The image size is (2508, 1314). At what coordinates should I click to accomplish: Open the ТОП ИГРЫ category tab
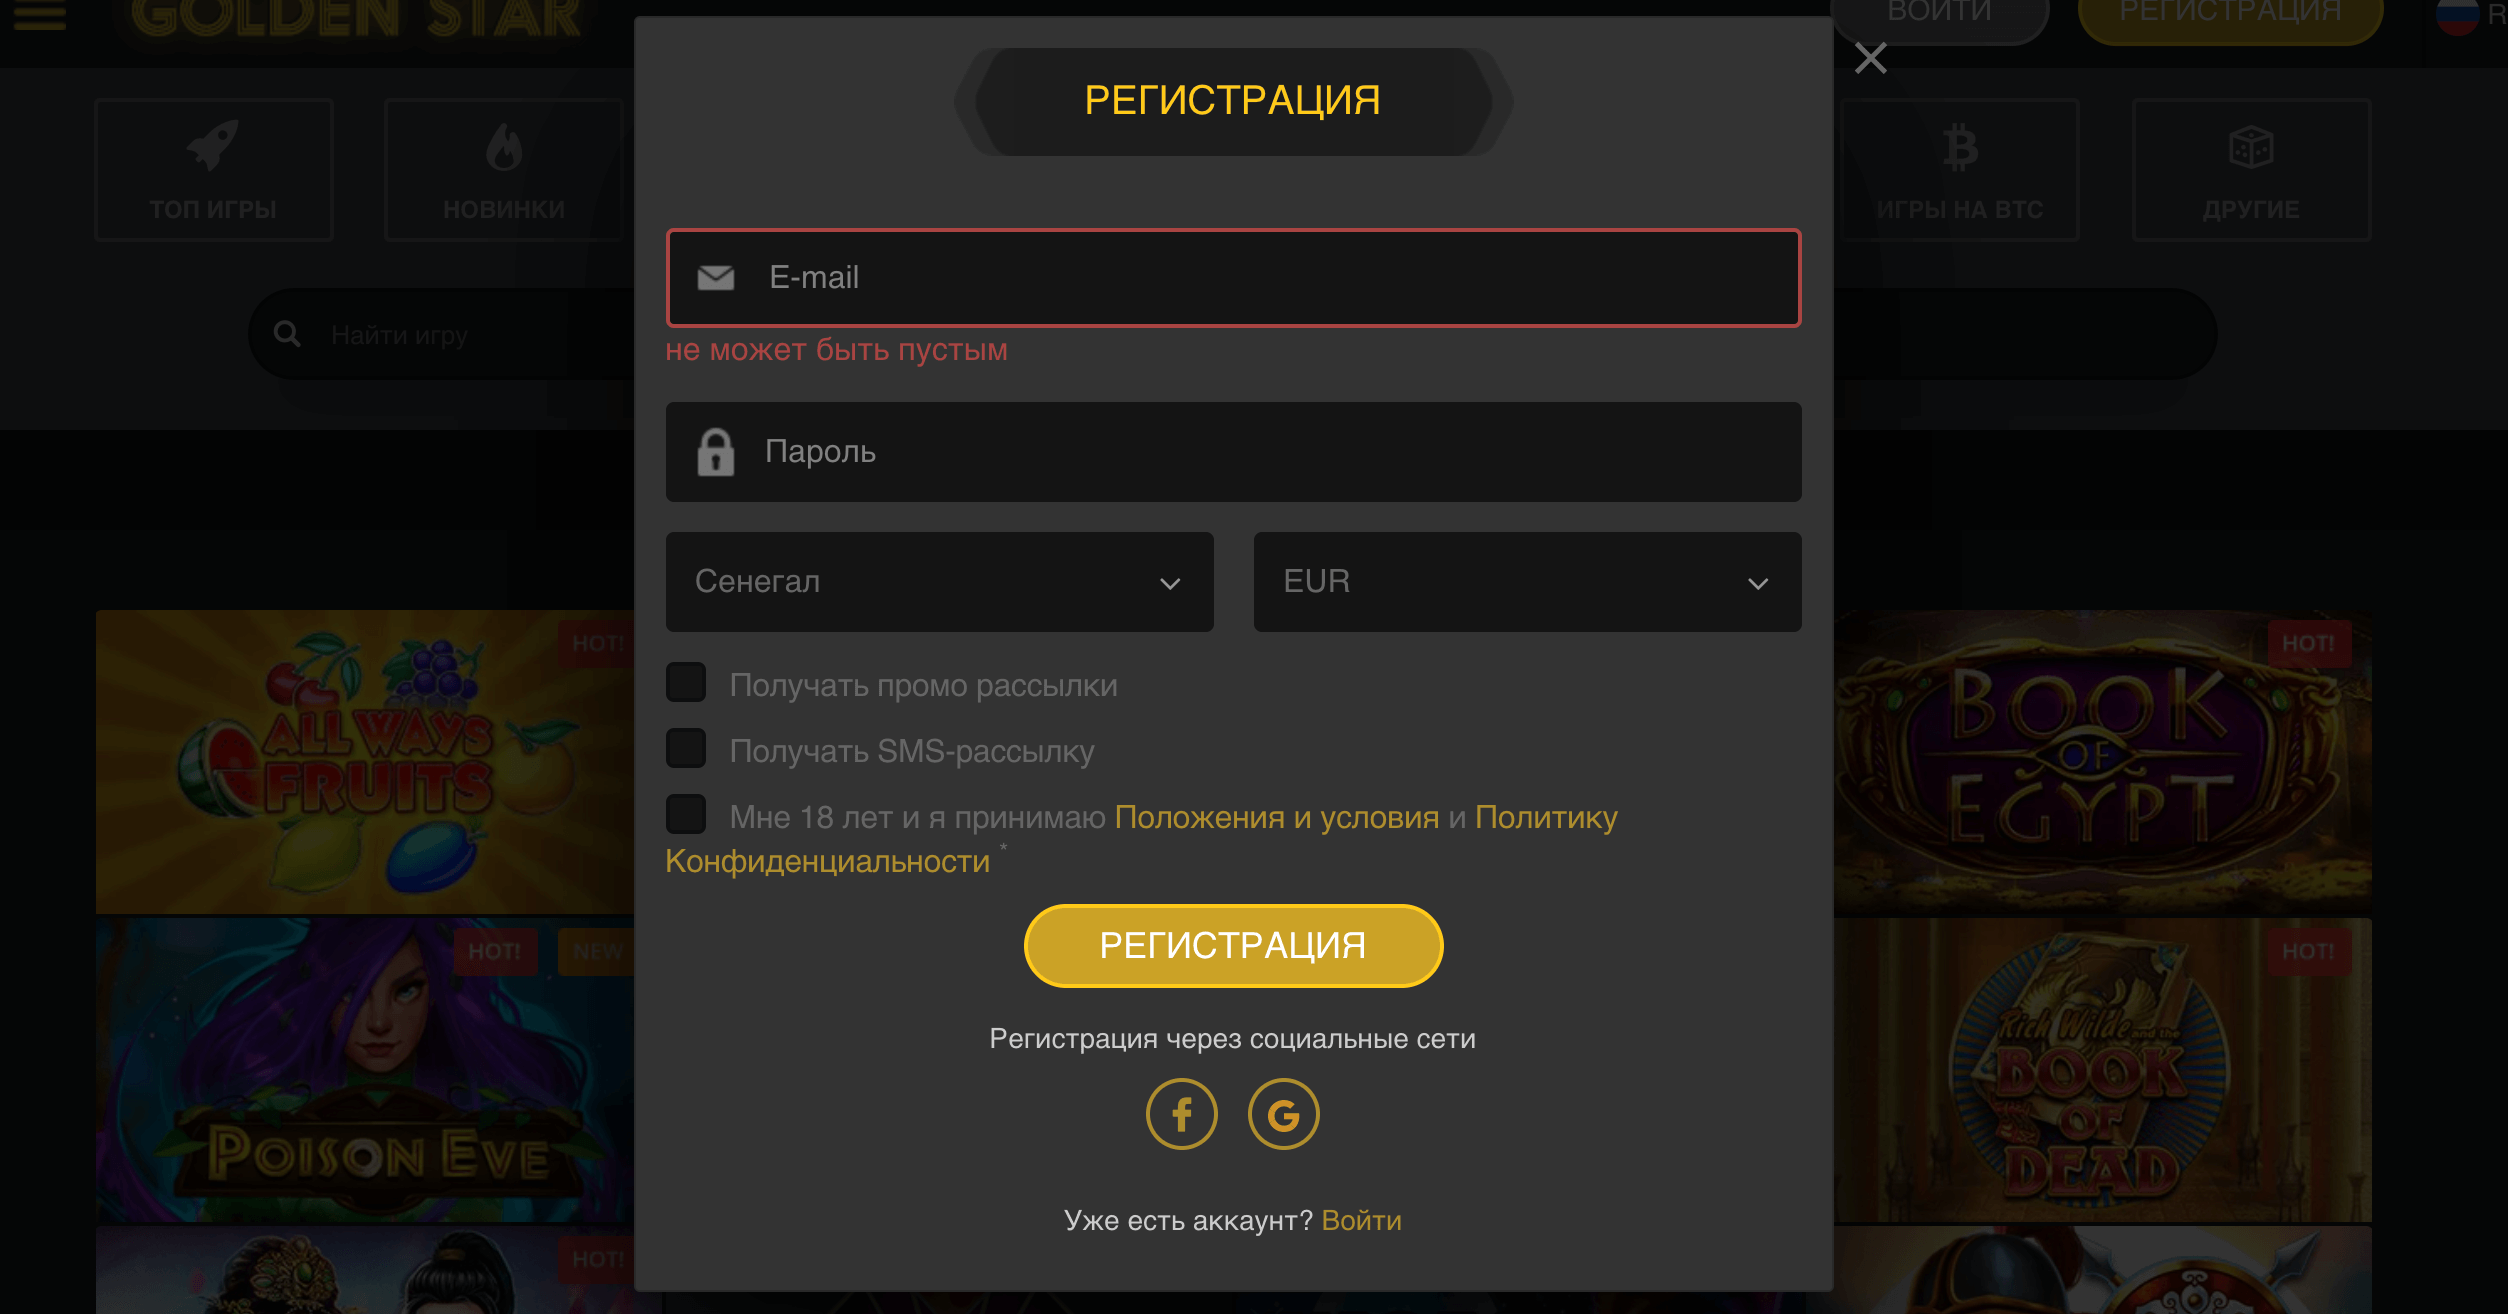214,170
